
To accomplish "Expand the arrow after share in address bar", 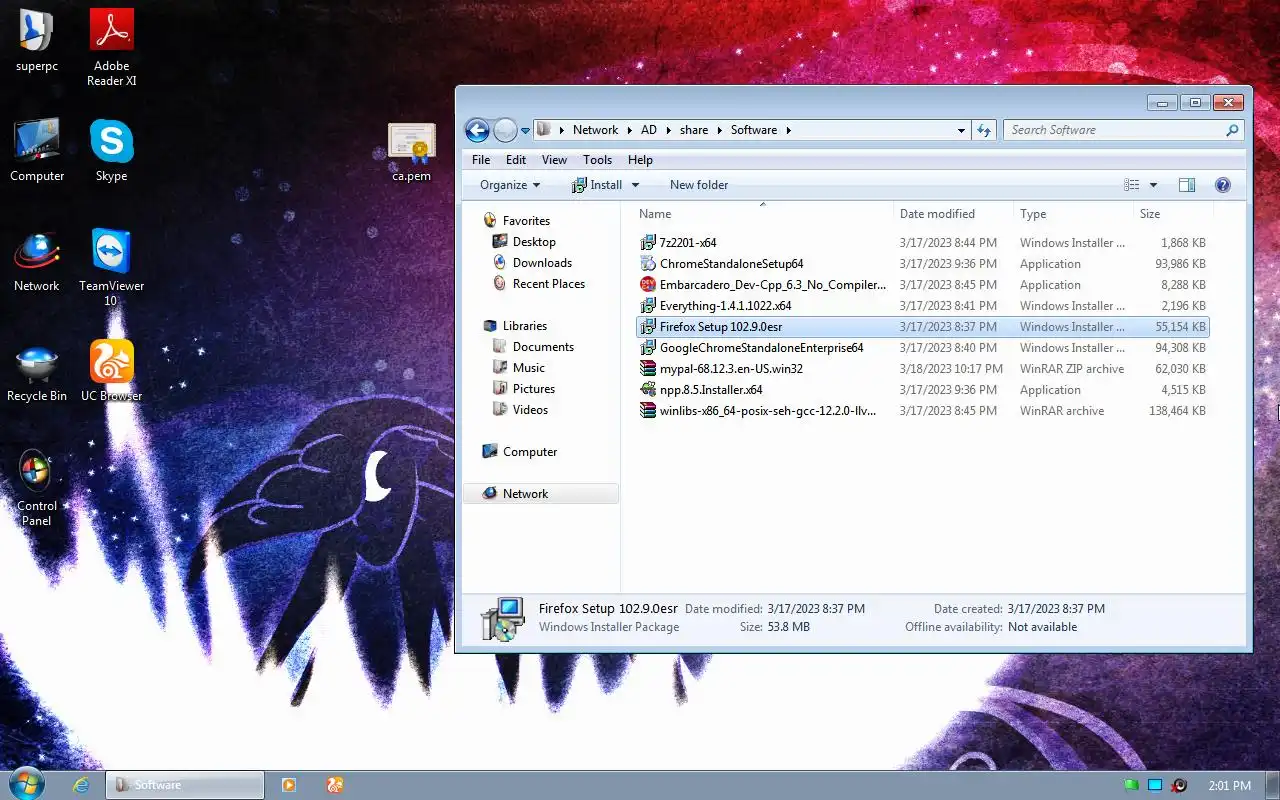I will (x=718, y=130).
